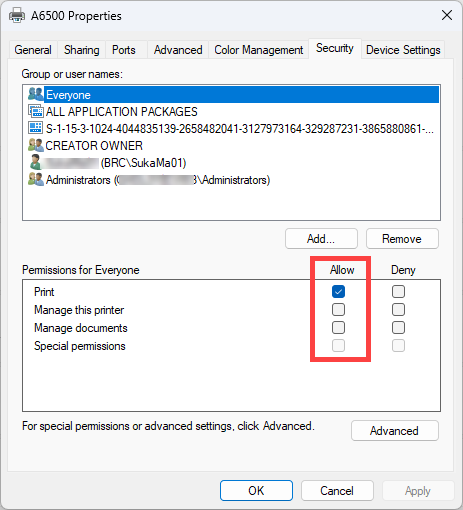Click the icon beside the S-1-15-3 SID entry
Image resolution: width=463 pixels, height=510 pixels.
click(x=35, y=128)
